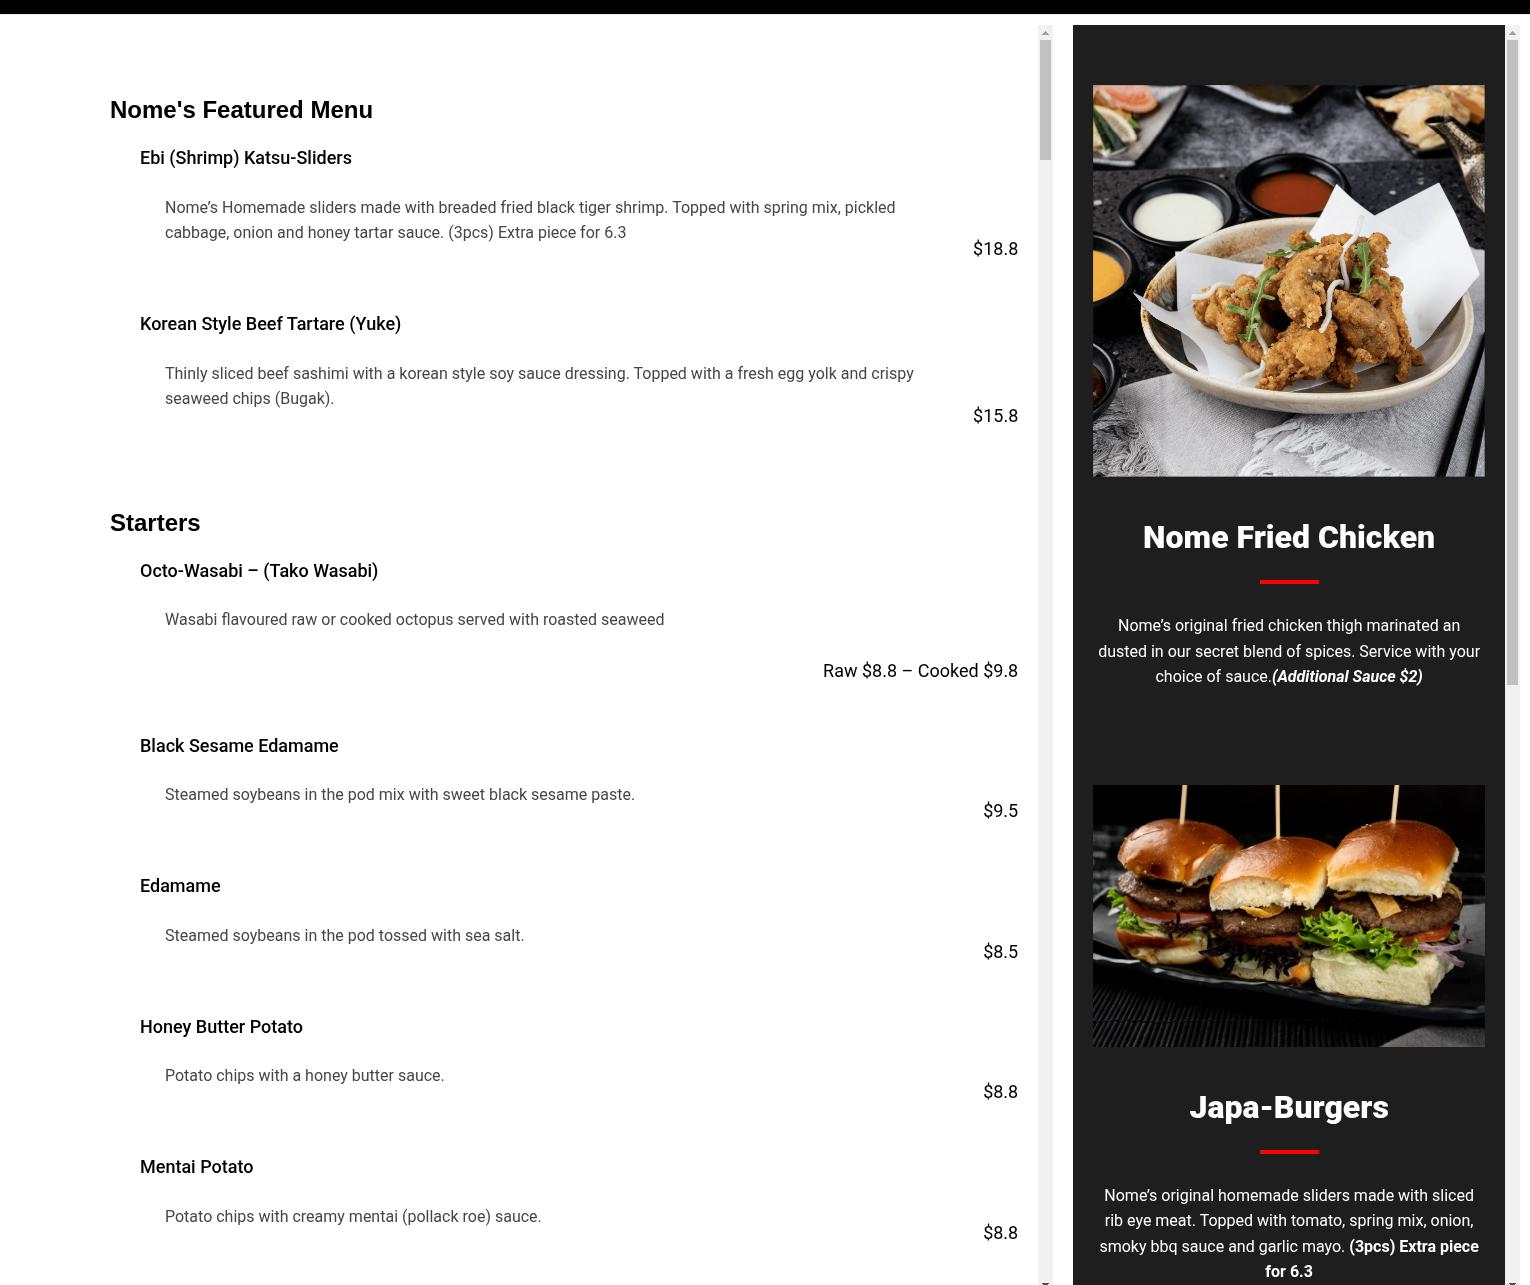
Task: Click the Mentai Potato item title
Action: coord(196,1167)
